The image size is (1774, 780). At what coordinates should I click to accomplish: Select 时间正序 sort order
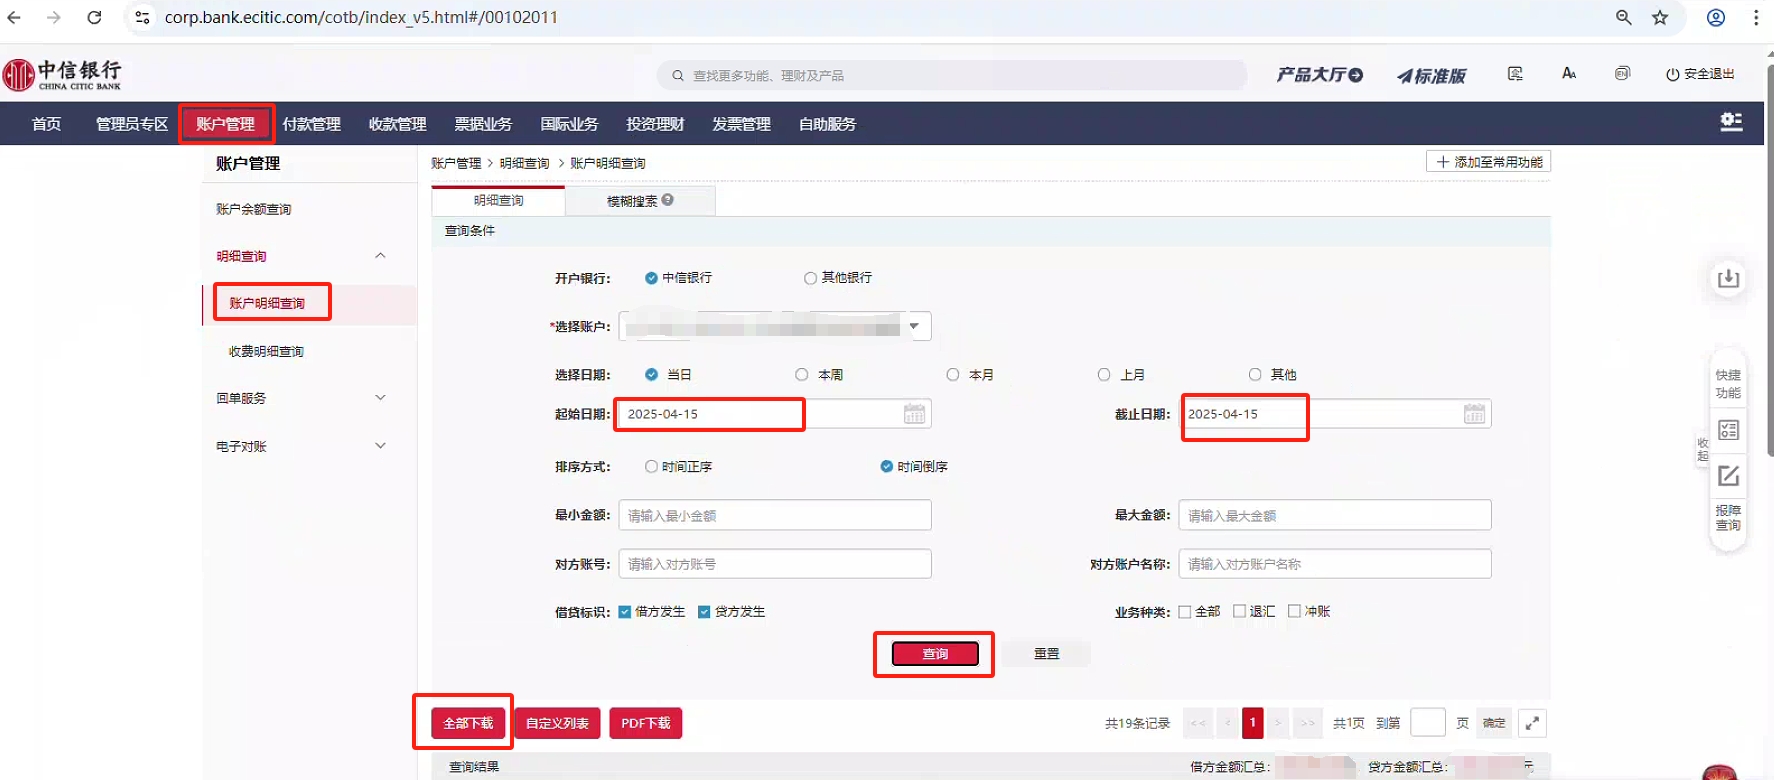pos(652,467)
